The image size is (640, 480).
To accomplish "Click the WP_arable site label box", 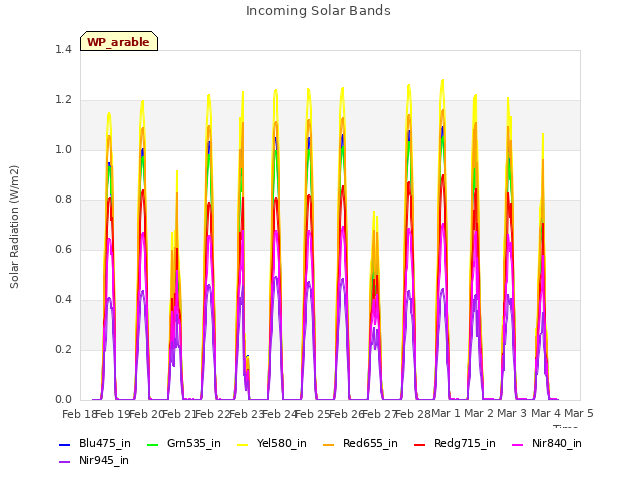I will coord(119,41).
